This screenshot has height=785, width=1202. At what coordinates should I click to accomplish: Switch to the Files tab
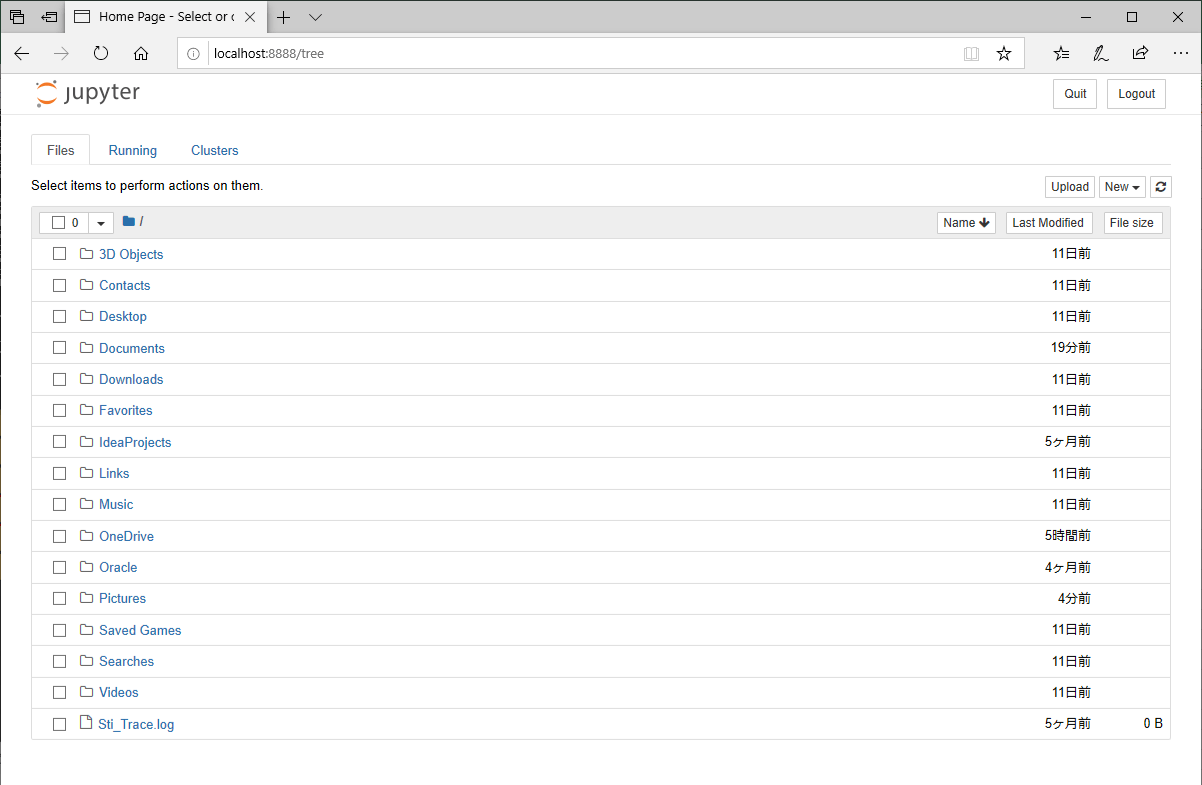pos(61,150)
